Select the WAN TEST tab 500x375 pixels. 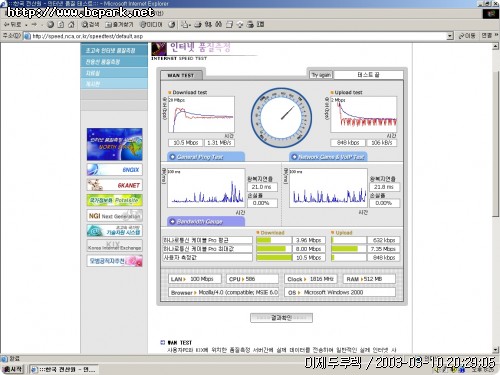tap(181, 75)
